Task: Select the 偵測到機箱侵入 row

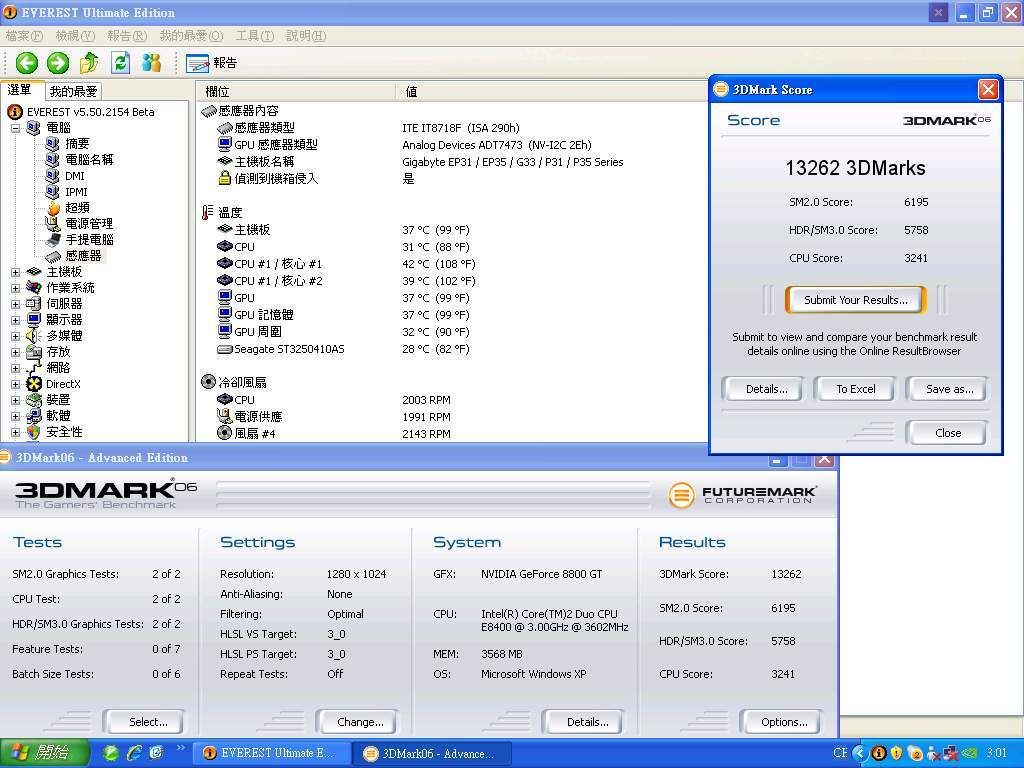Action: (315, 179)
